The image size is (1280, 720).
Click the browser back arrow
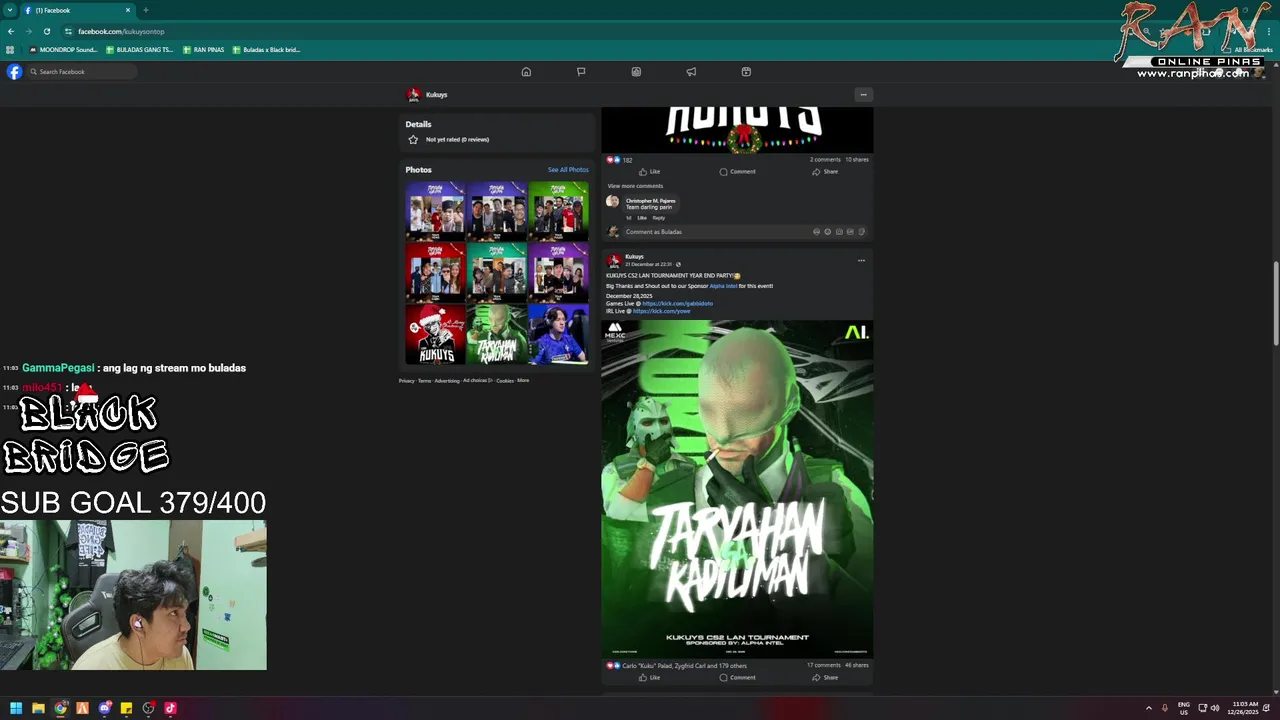coord(11,31)
